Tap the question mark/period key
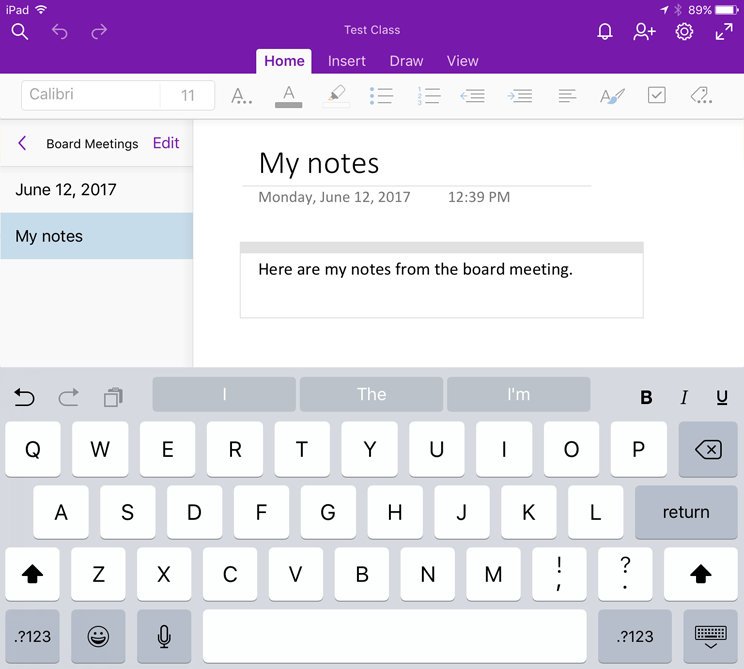The width and height of the screenshot is (744, 669). tap(625, 574)
